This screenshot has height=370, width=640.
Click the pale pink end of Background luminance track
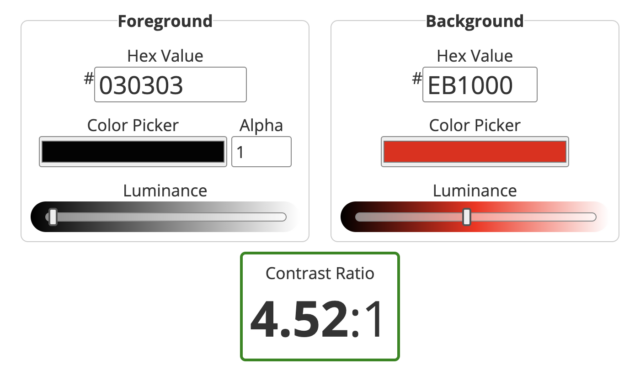591,217
